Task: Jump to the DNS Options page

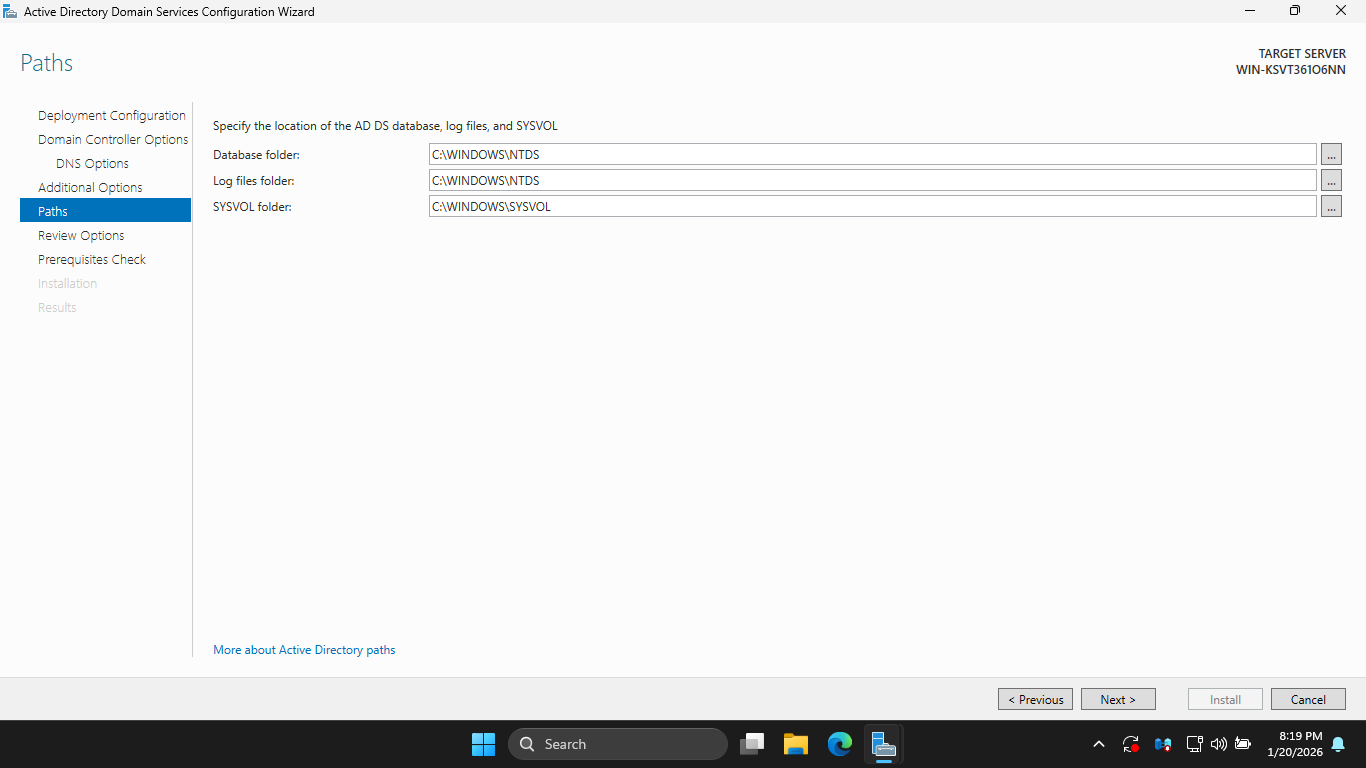Action: [92, 164]
